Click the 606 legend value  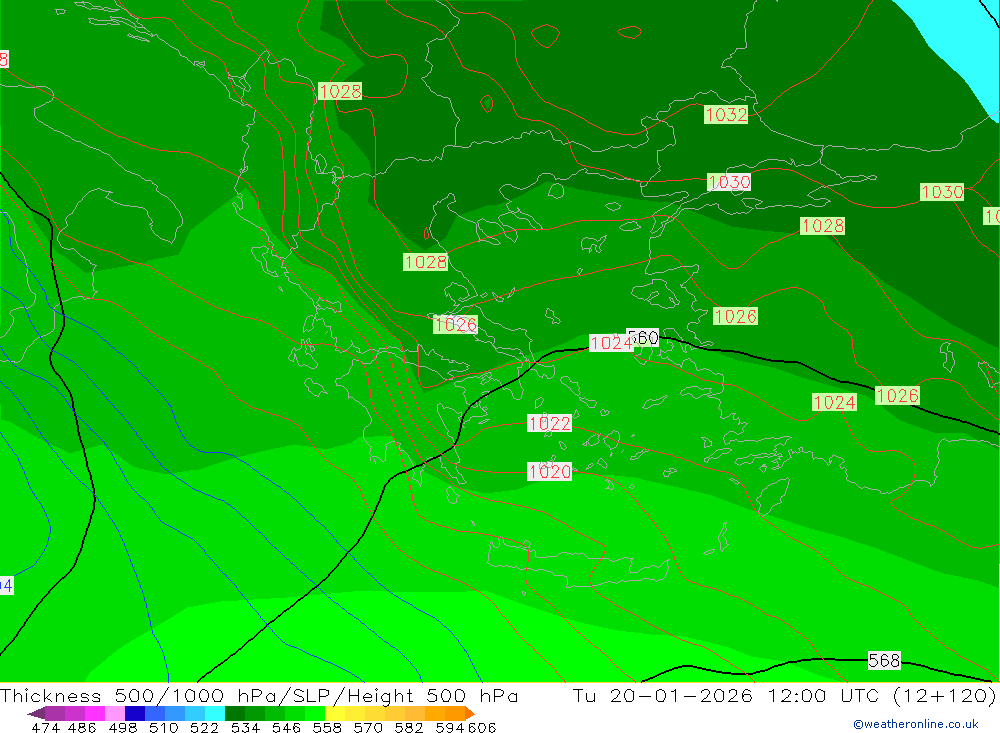click(x=481, y=727)
